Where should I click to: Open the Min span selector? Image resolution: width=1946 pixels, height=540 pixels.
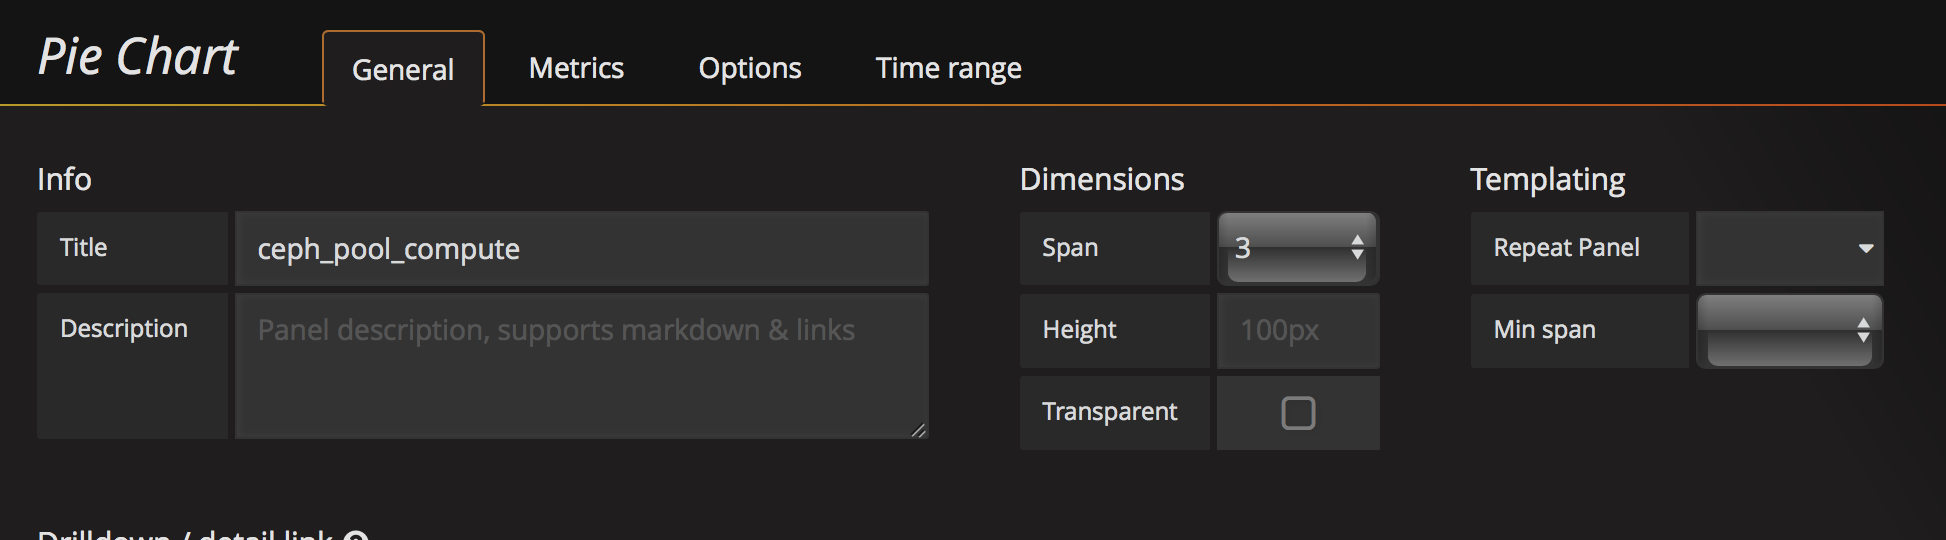pyautogui.click(x=1790, y=330)
